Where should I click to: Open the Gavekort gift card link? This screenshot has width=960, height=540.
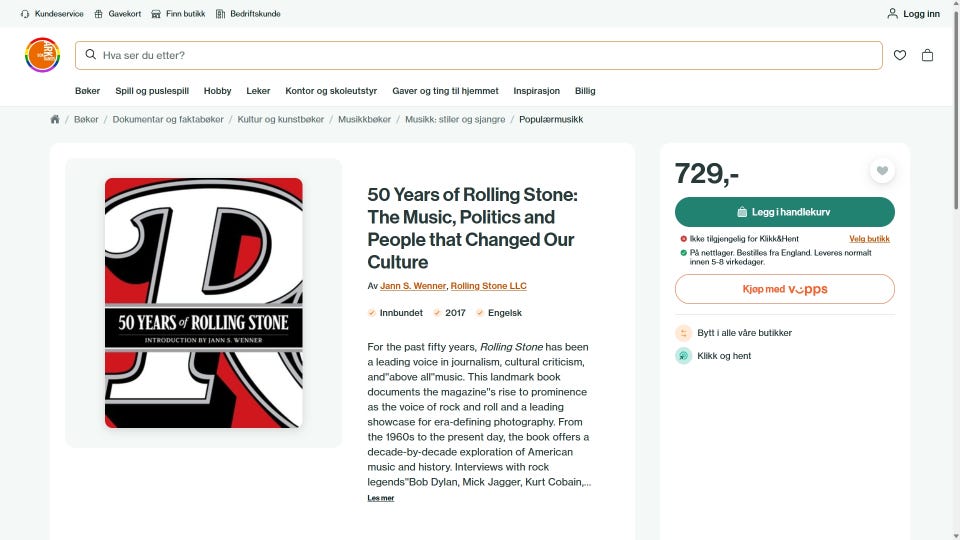[x=117, y=14]
